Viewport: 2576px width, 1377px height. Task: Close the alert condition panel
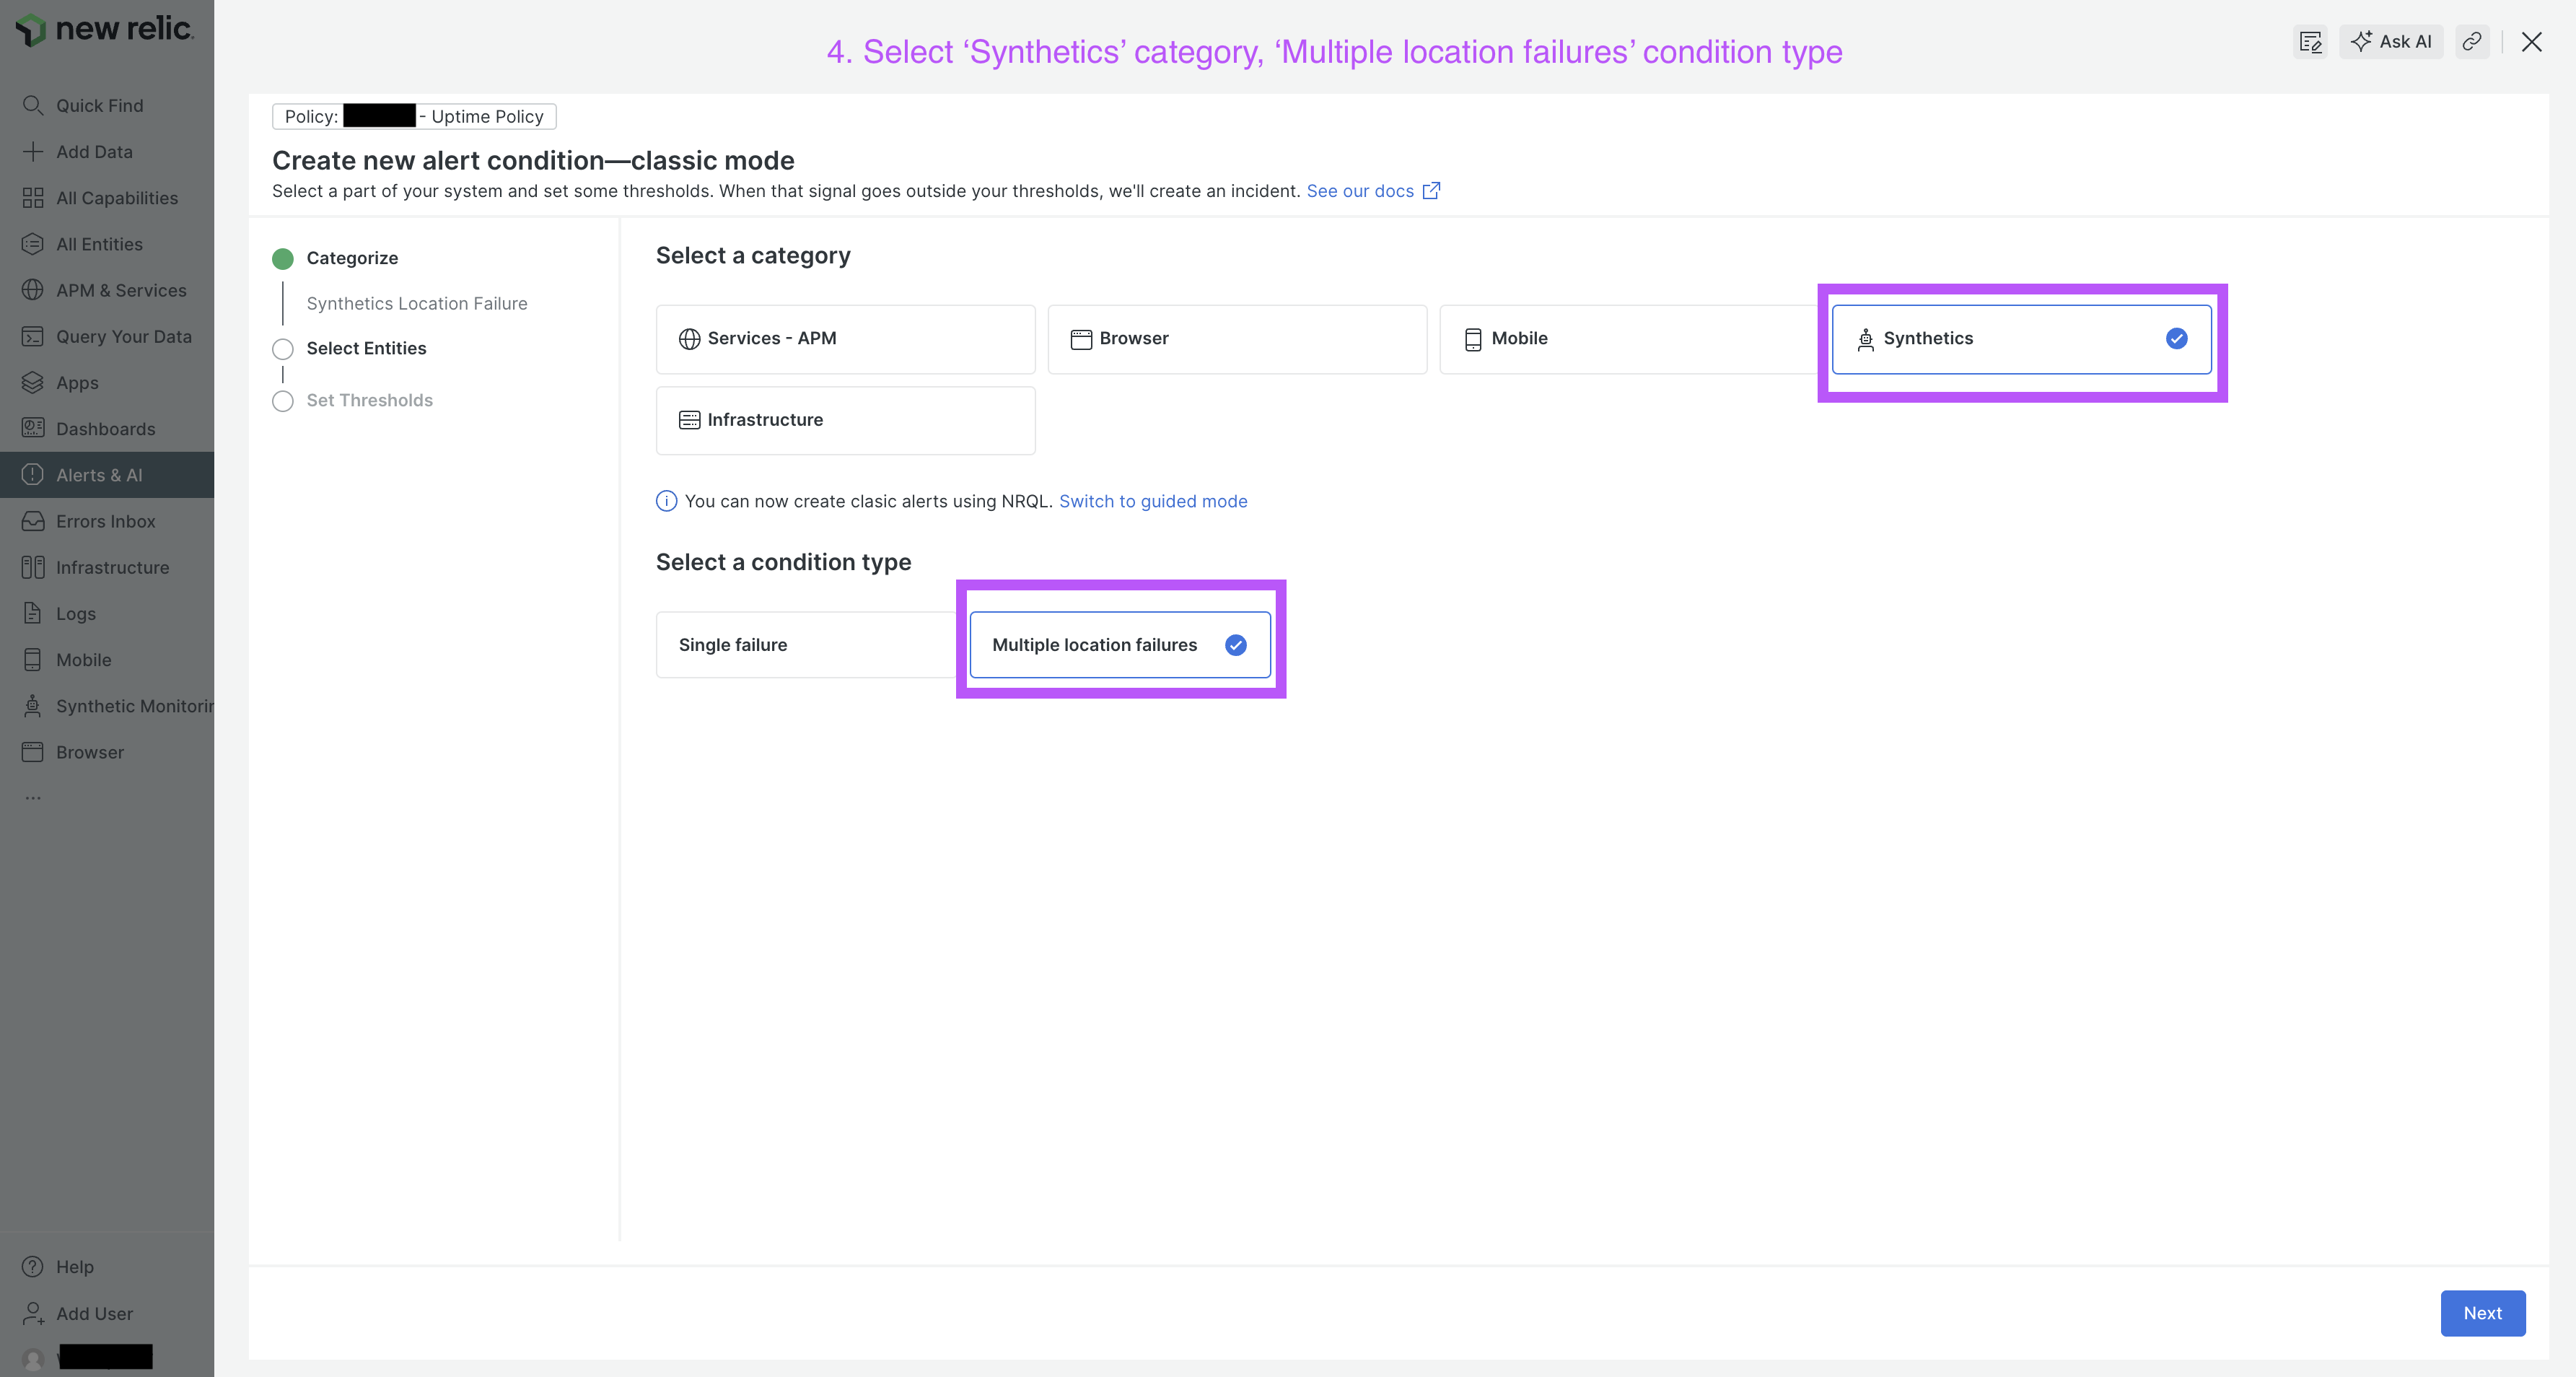point(2531,41)
